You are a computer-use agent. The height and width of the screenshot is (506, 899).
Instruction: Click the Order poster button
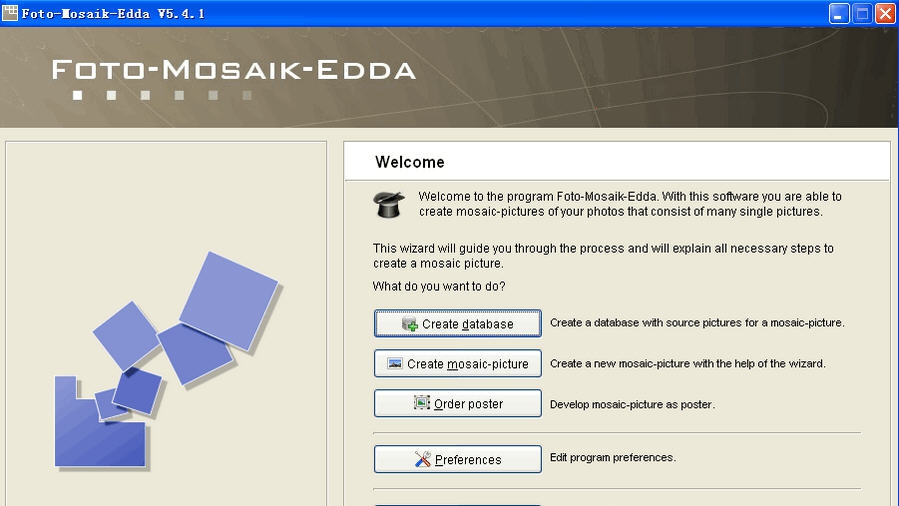tap(458, 403)
